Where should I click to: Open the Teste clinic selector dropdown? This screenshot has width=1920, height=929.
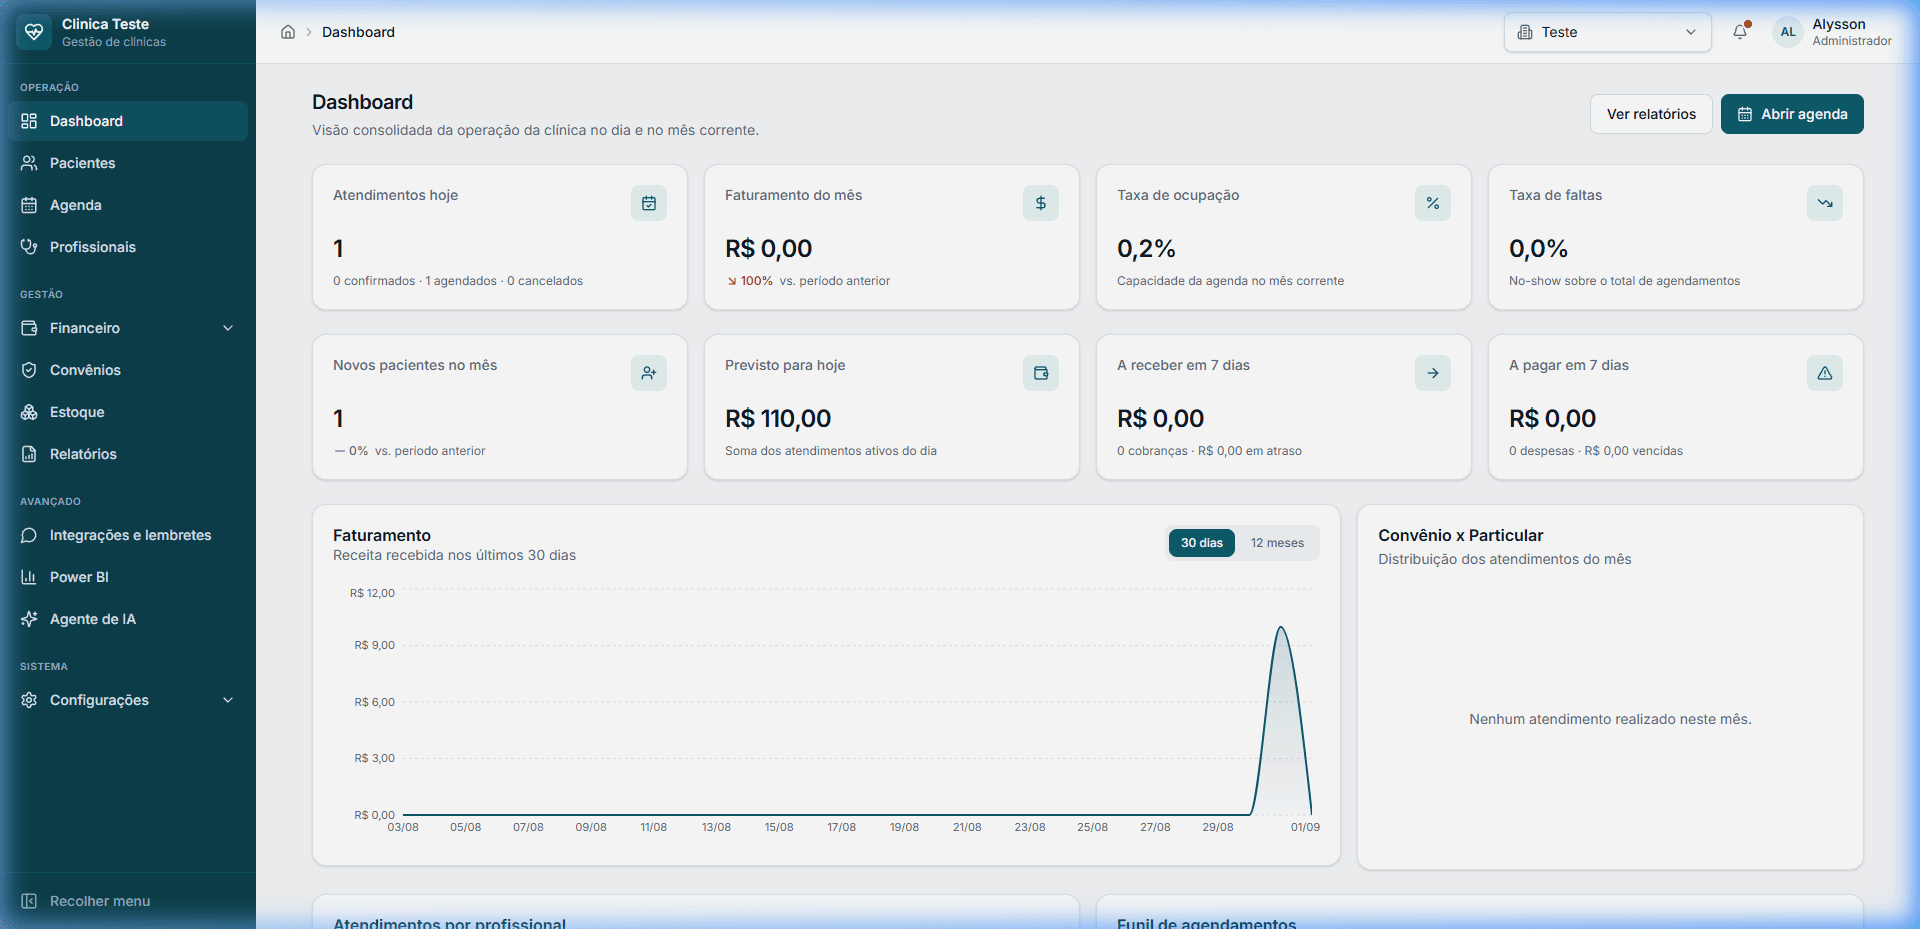[1608, 32]
